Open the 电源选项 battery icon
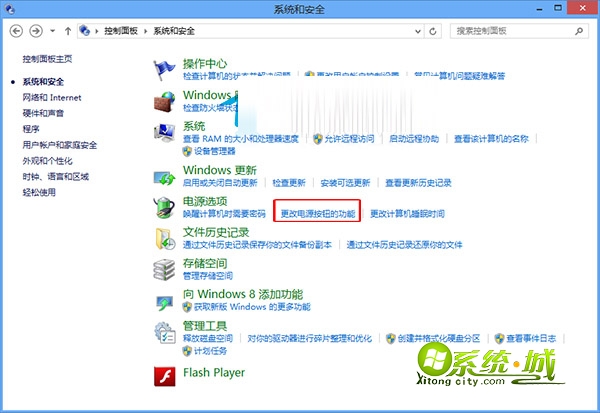 pos(164,207)
